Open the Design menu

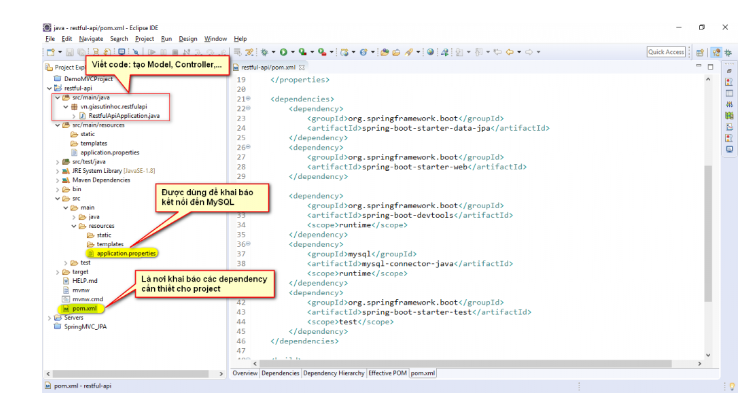[188, 39]
